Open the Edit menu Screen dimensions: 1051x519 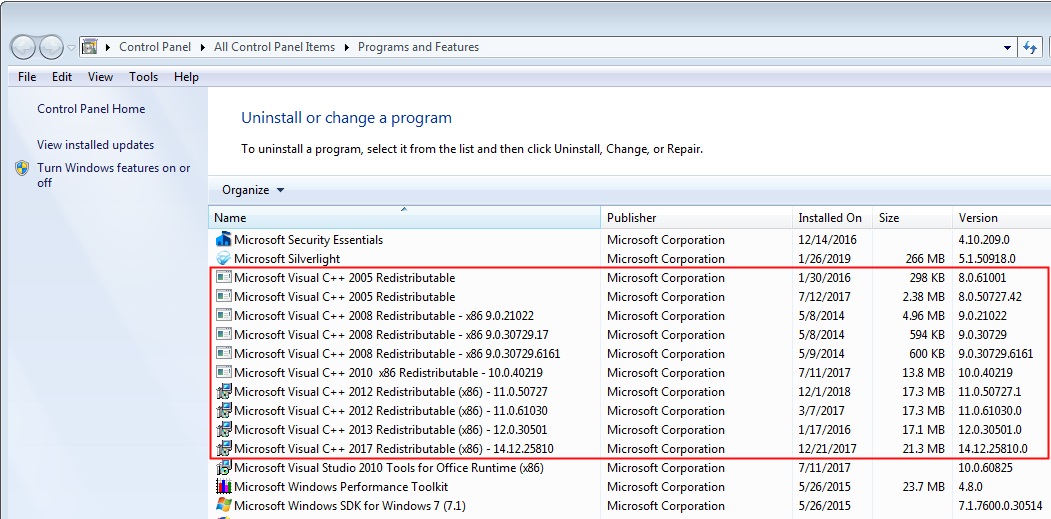tap(62, 76)
